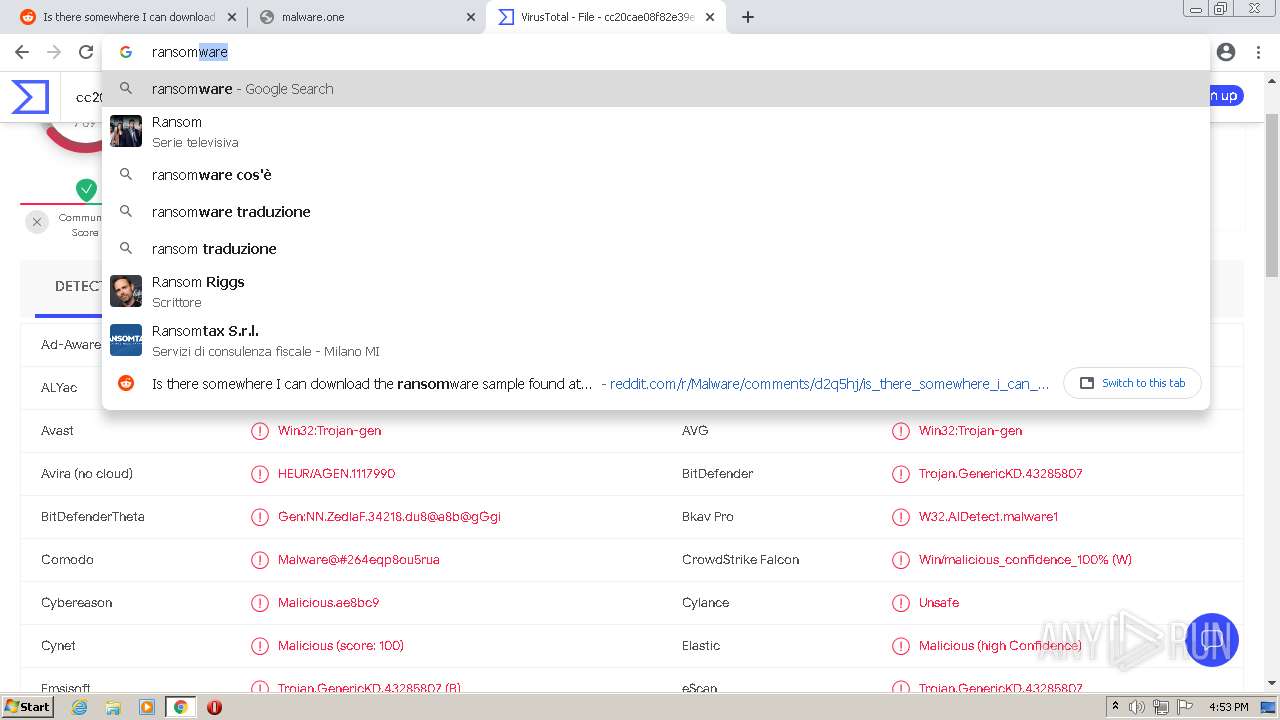Click Malicious.ae8bc9 detection text
Viewport: 1280px width, 720px height.
coord(328,603)
